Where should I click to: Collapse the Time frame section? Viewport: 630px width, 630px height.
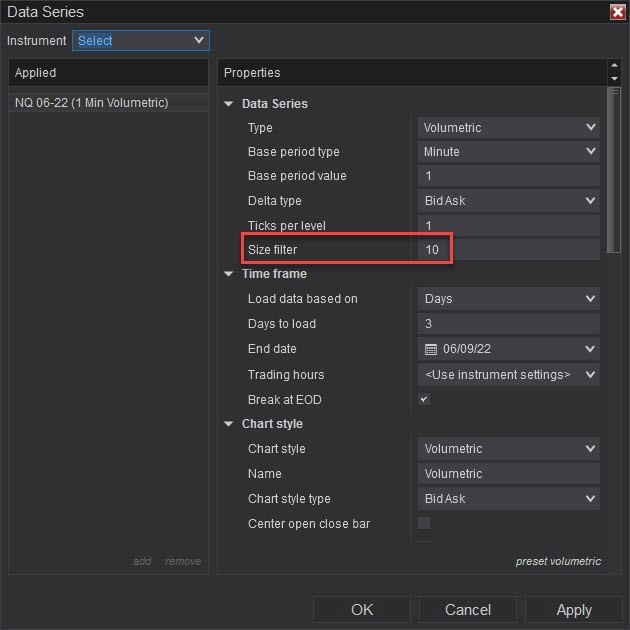coord(229,274)
